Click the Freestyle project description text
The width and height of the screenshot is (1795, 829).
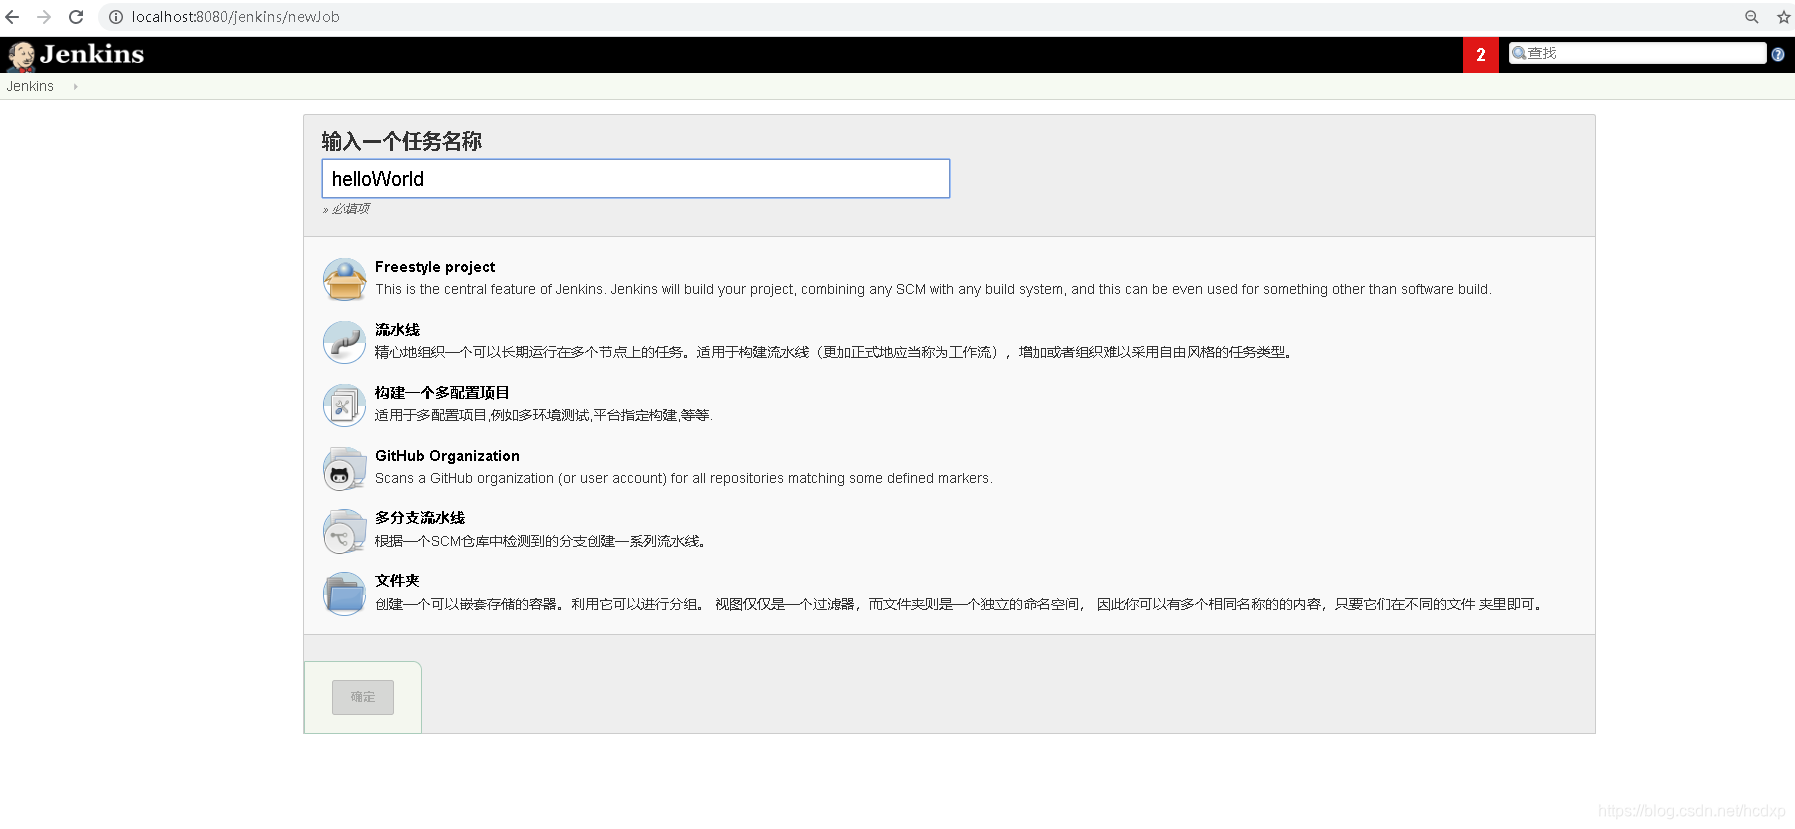[x=933, y=290]
